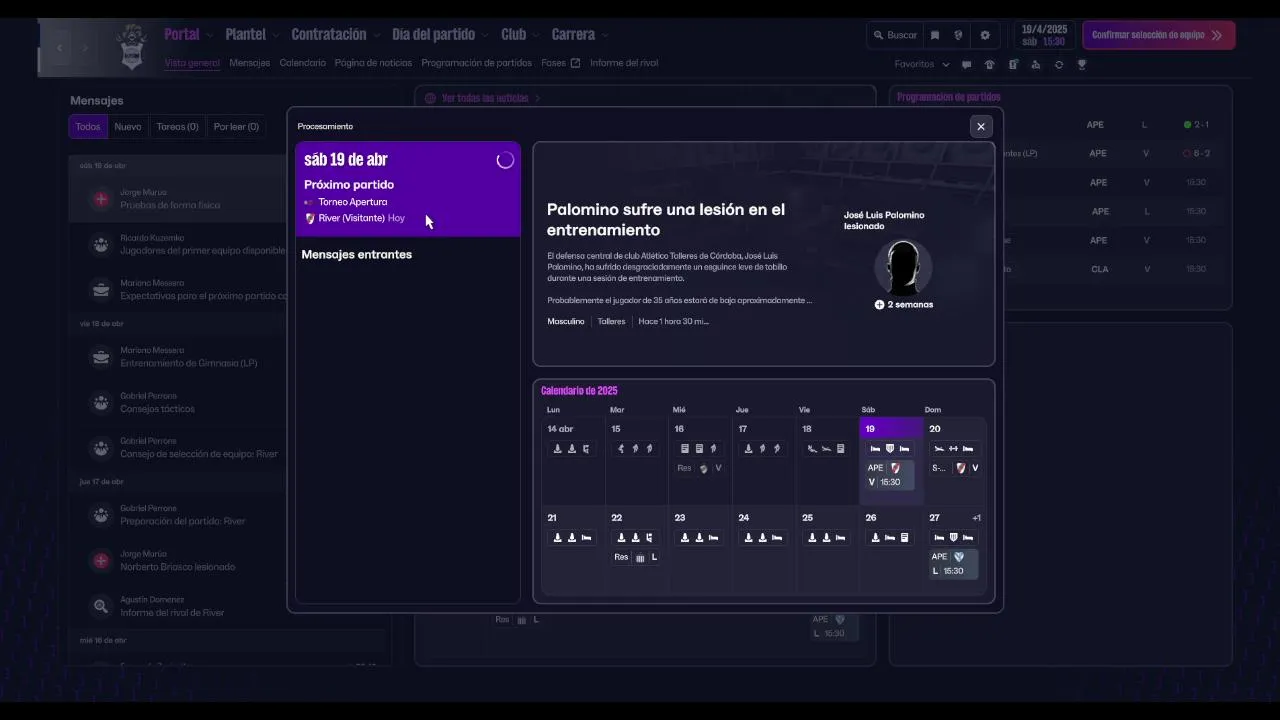Click the shield icon beside the bookmark
1280x720 pixels.
tap(958, 35)
